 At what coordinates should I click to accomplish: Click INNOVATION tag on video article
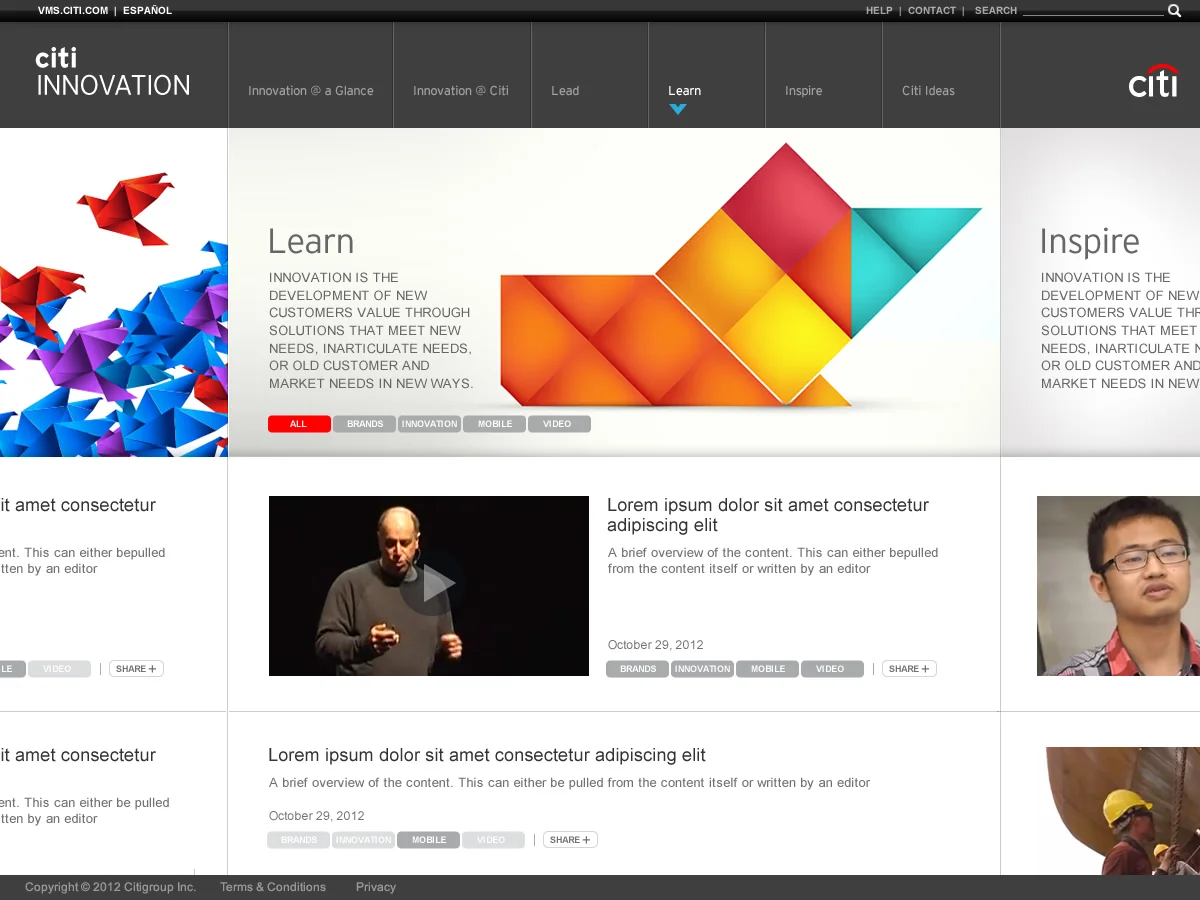point(703,669)
